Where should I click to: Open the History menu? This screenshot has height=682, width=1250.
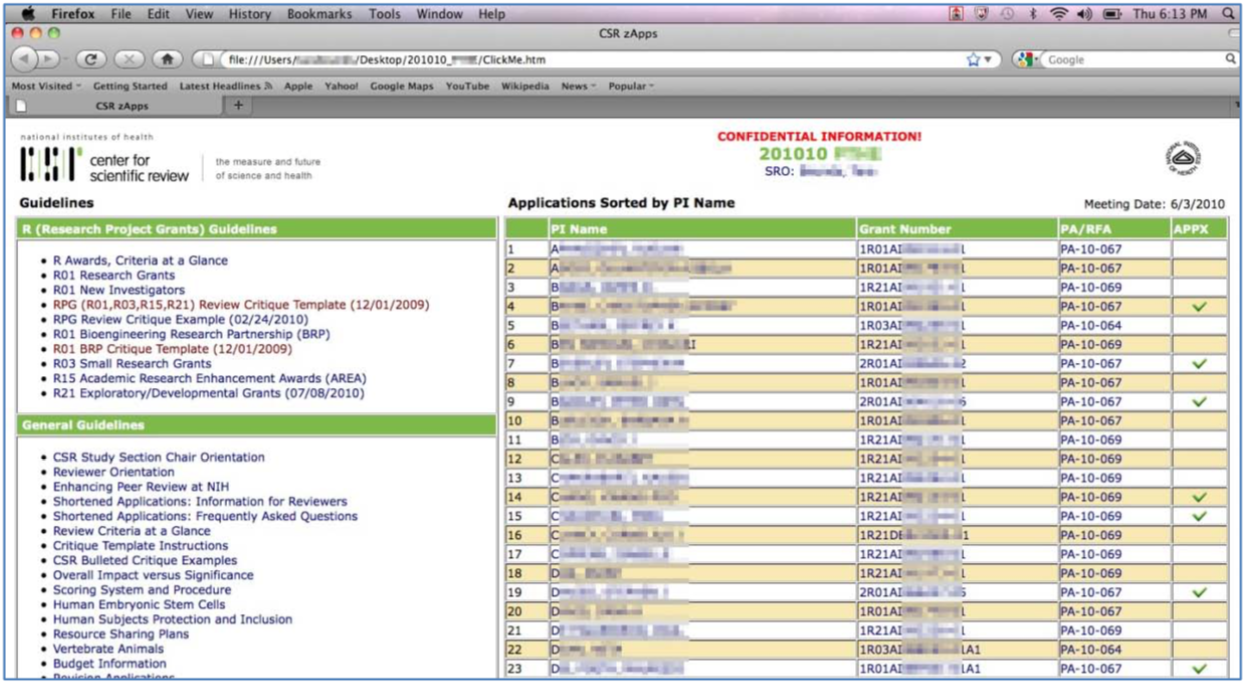tap(249, 14)
